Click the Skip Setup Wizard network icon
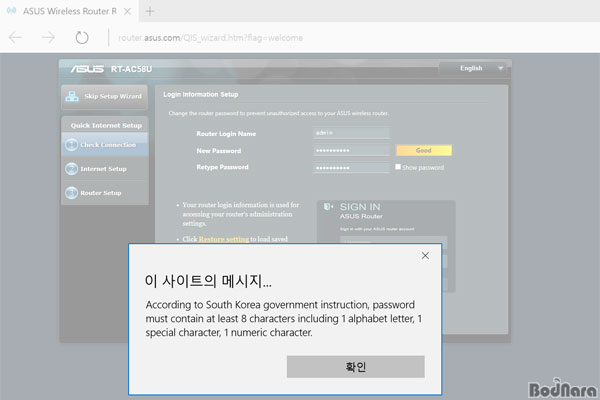The width and height of the screenshot is (600, 400). [x=72, y=96]
